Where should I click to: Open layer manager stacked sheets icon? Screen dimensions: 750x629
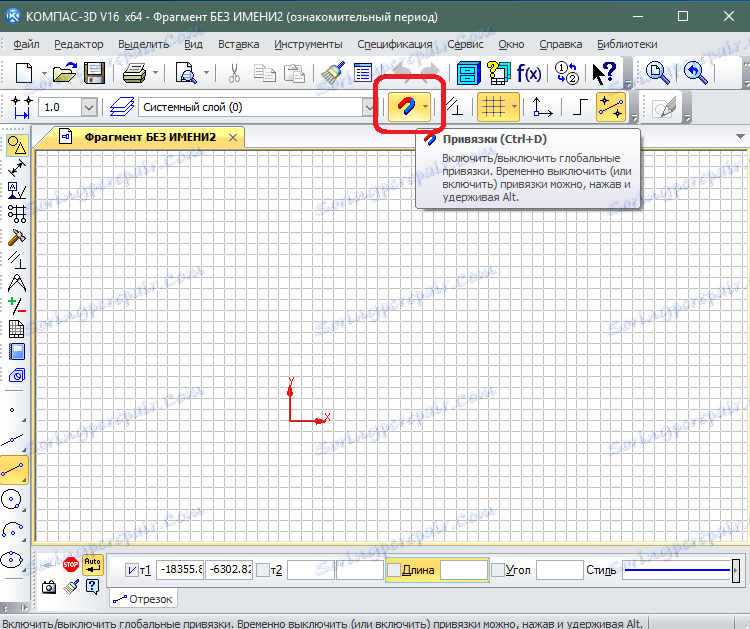click(121, 107)
